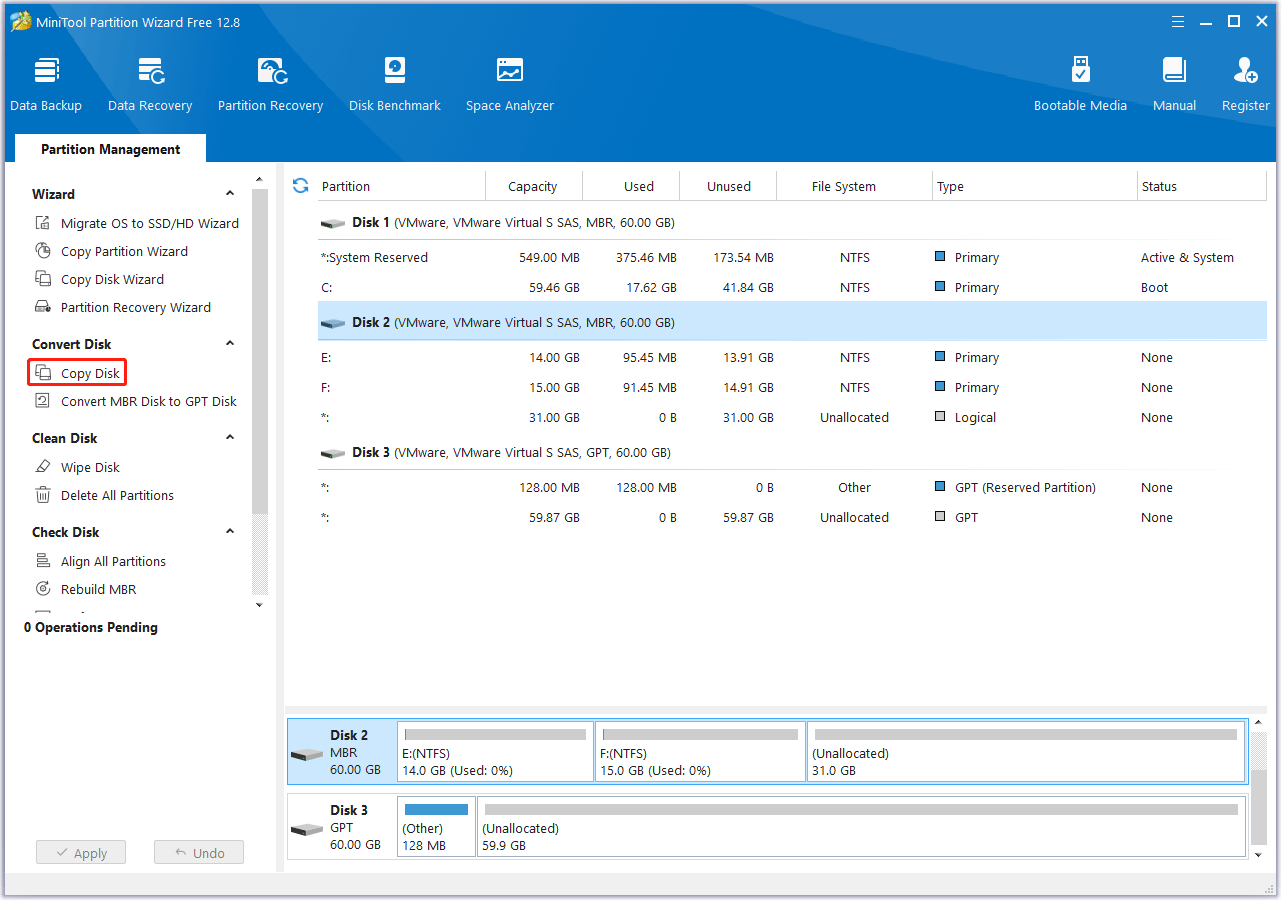Open the Data Backup tool
This screenshot has width=1282, height=901.
[x=46, y=84]
